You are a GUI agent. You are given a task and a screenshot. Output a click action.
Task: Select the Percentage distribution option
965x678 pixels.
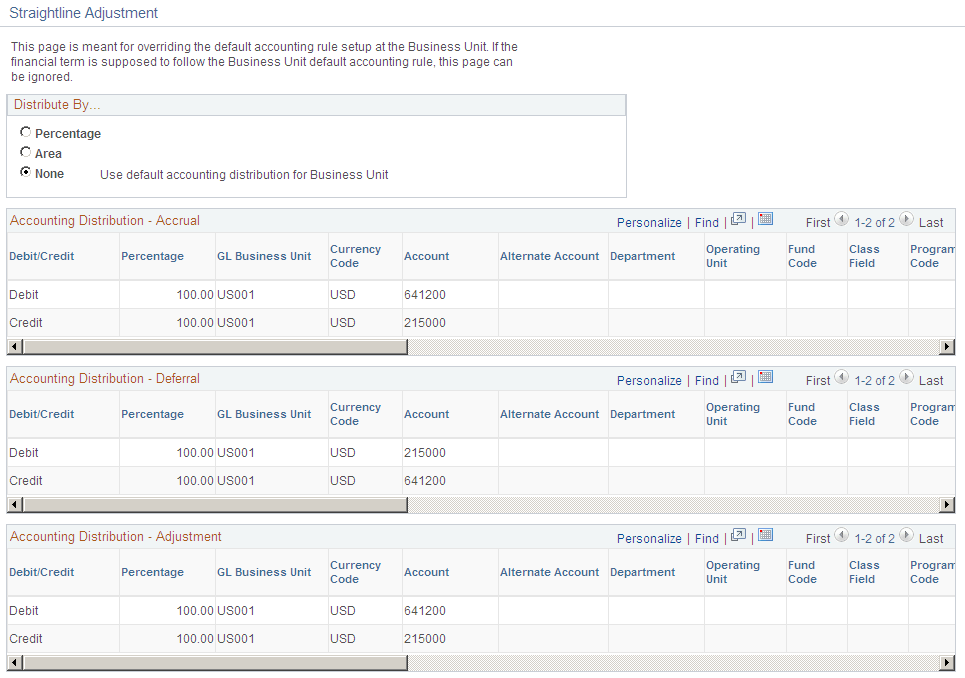point(25,131)
